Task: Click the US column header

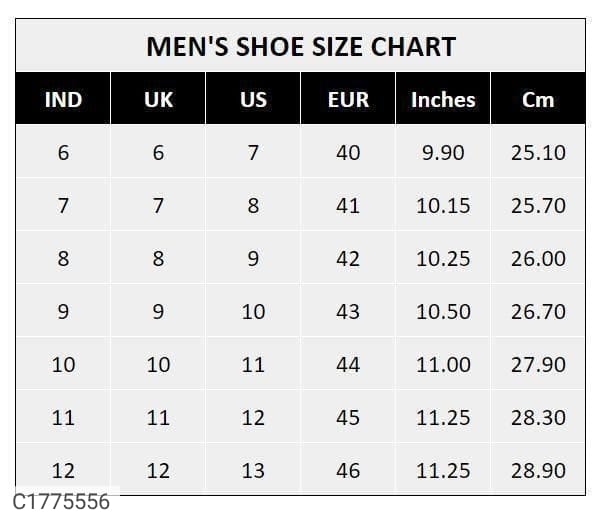Action: point(253,100)
